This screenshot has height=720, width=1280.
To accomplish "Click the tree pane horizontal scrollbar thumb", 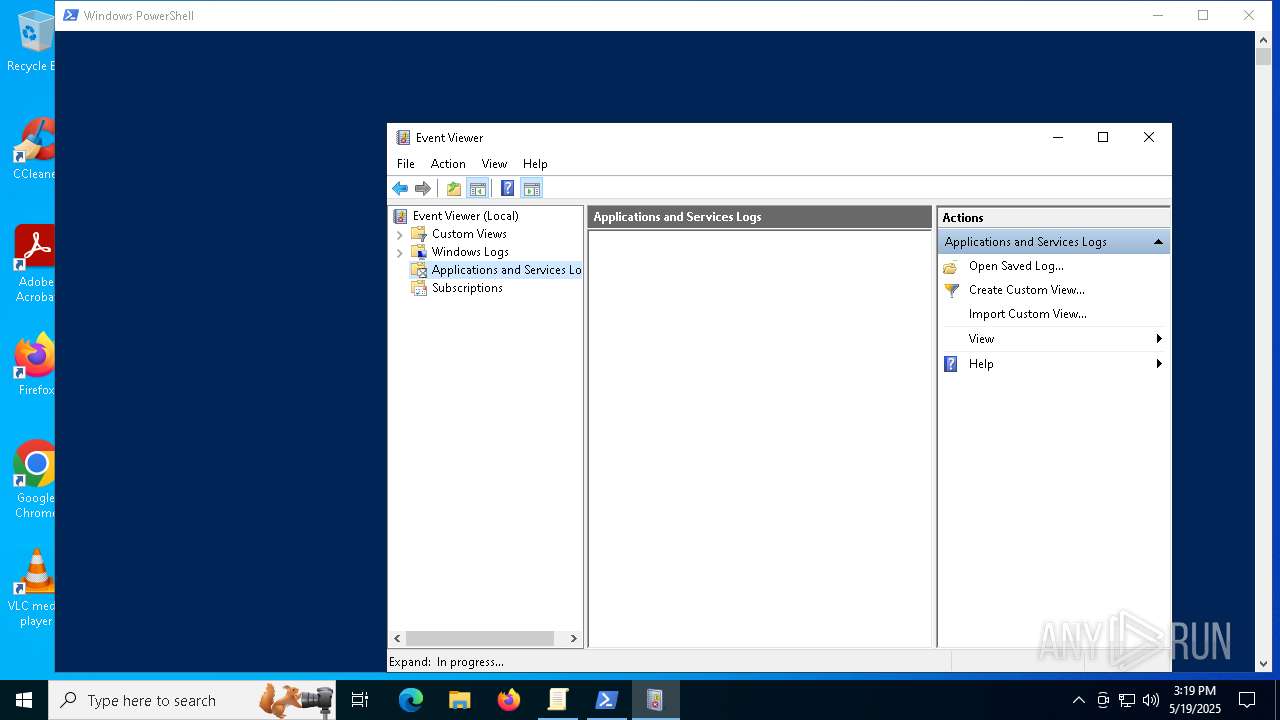I will (x=480, y=638).
